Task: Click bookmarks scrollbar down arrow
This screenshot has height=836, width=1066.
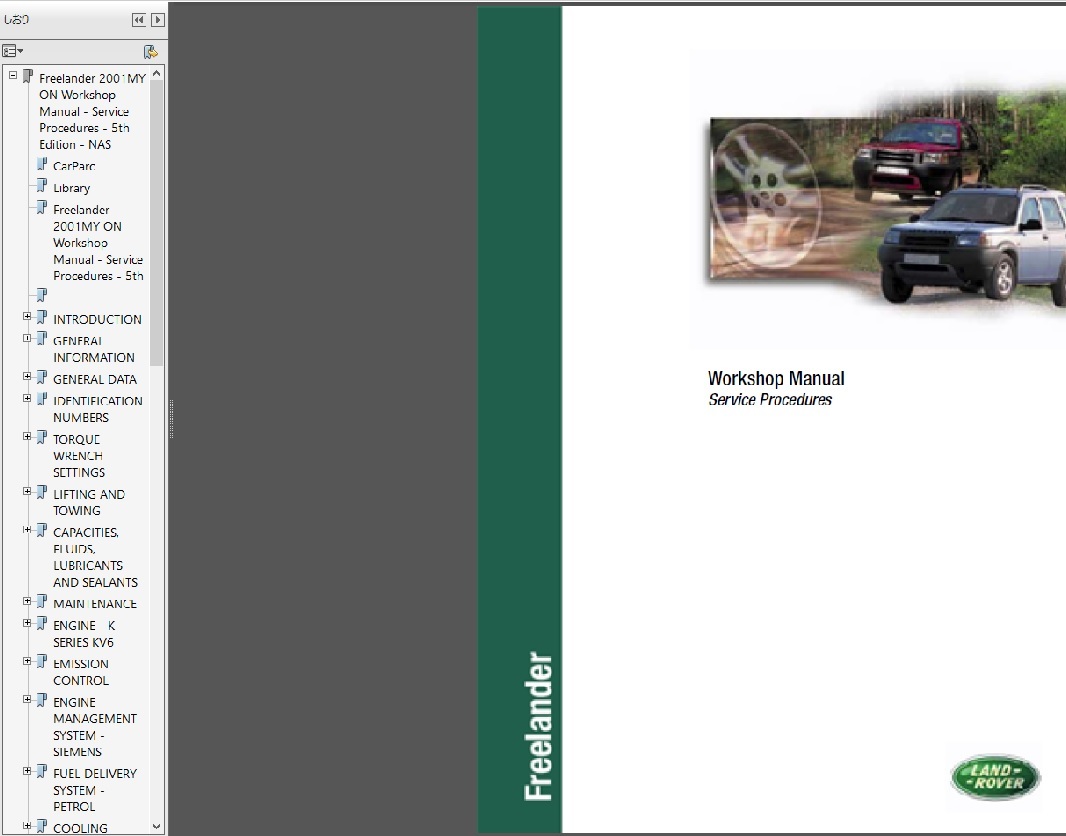Action: point(157,826)
